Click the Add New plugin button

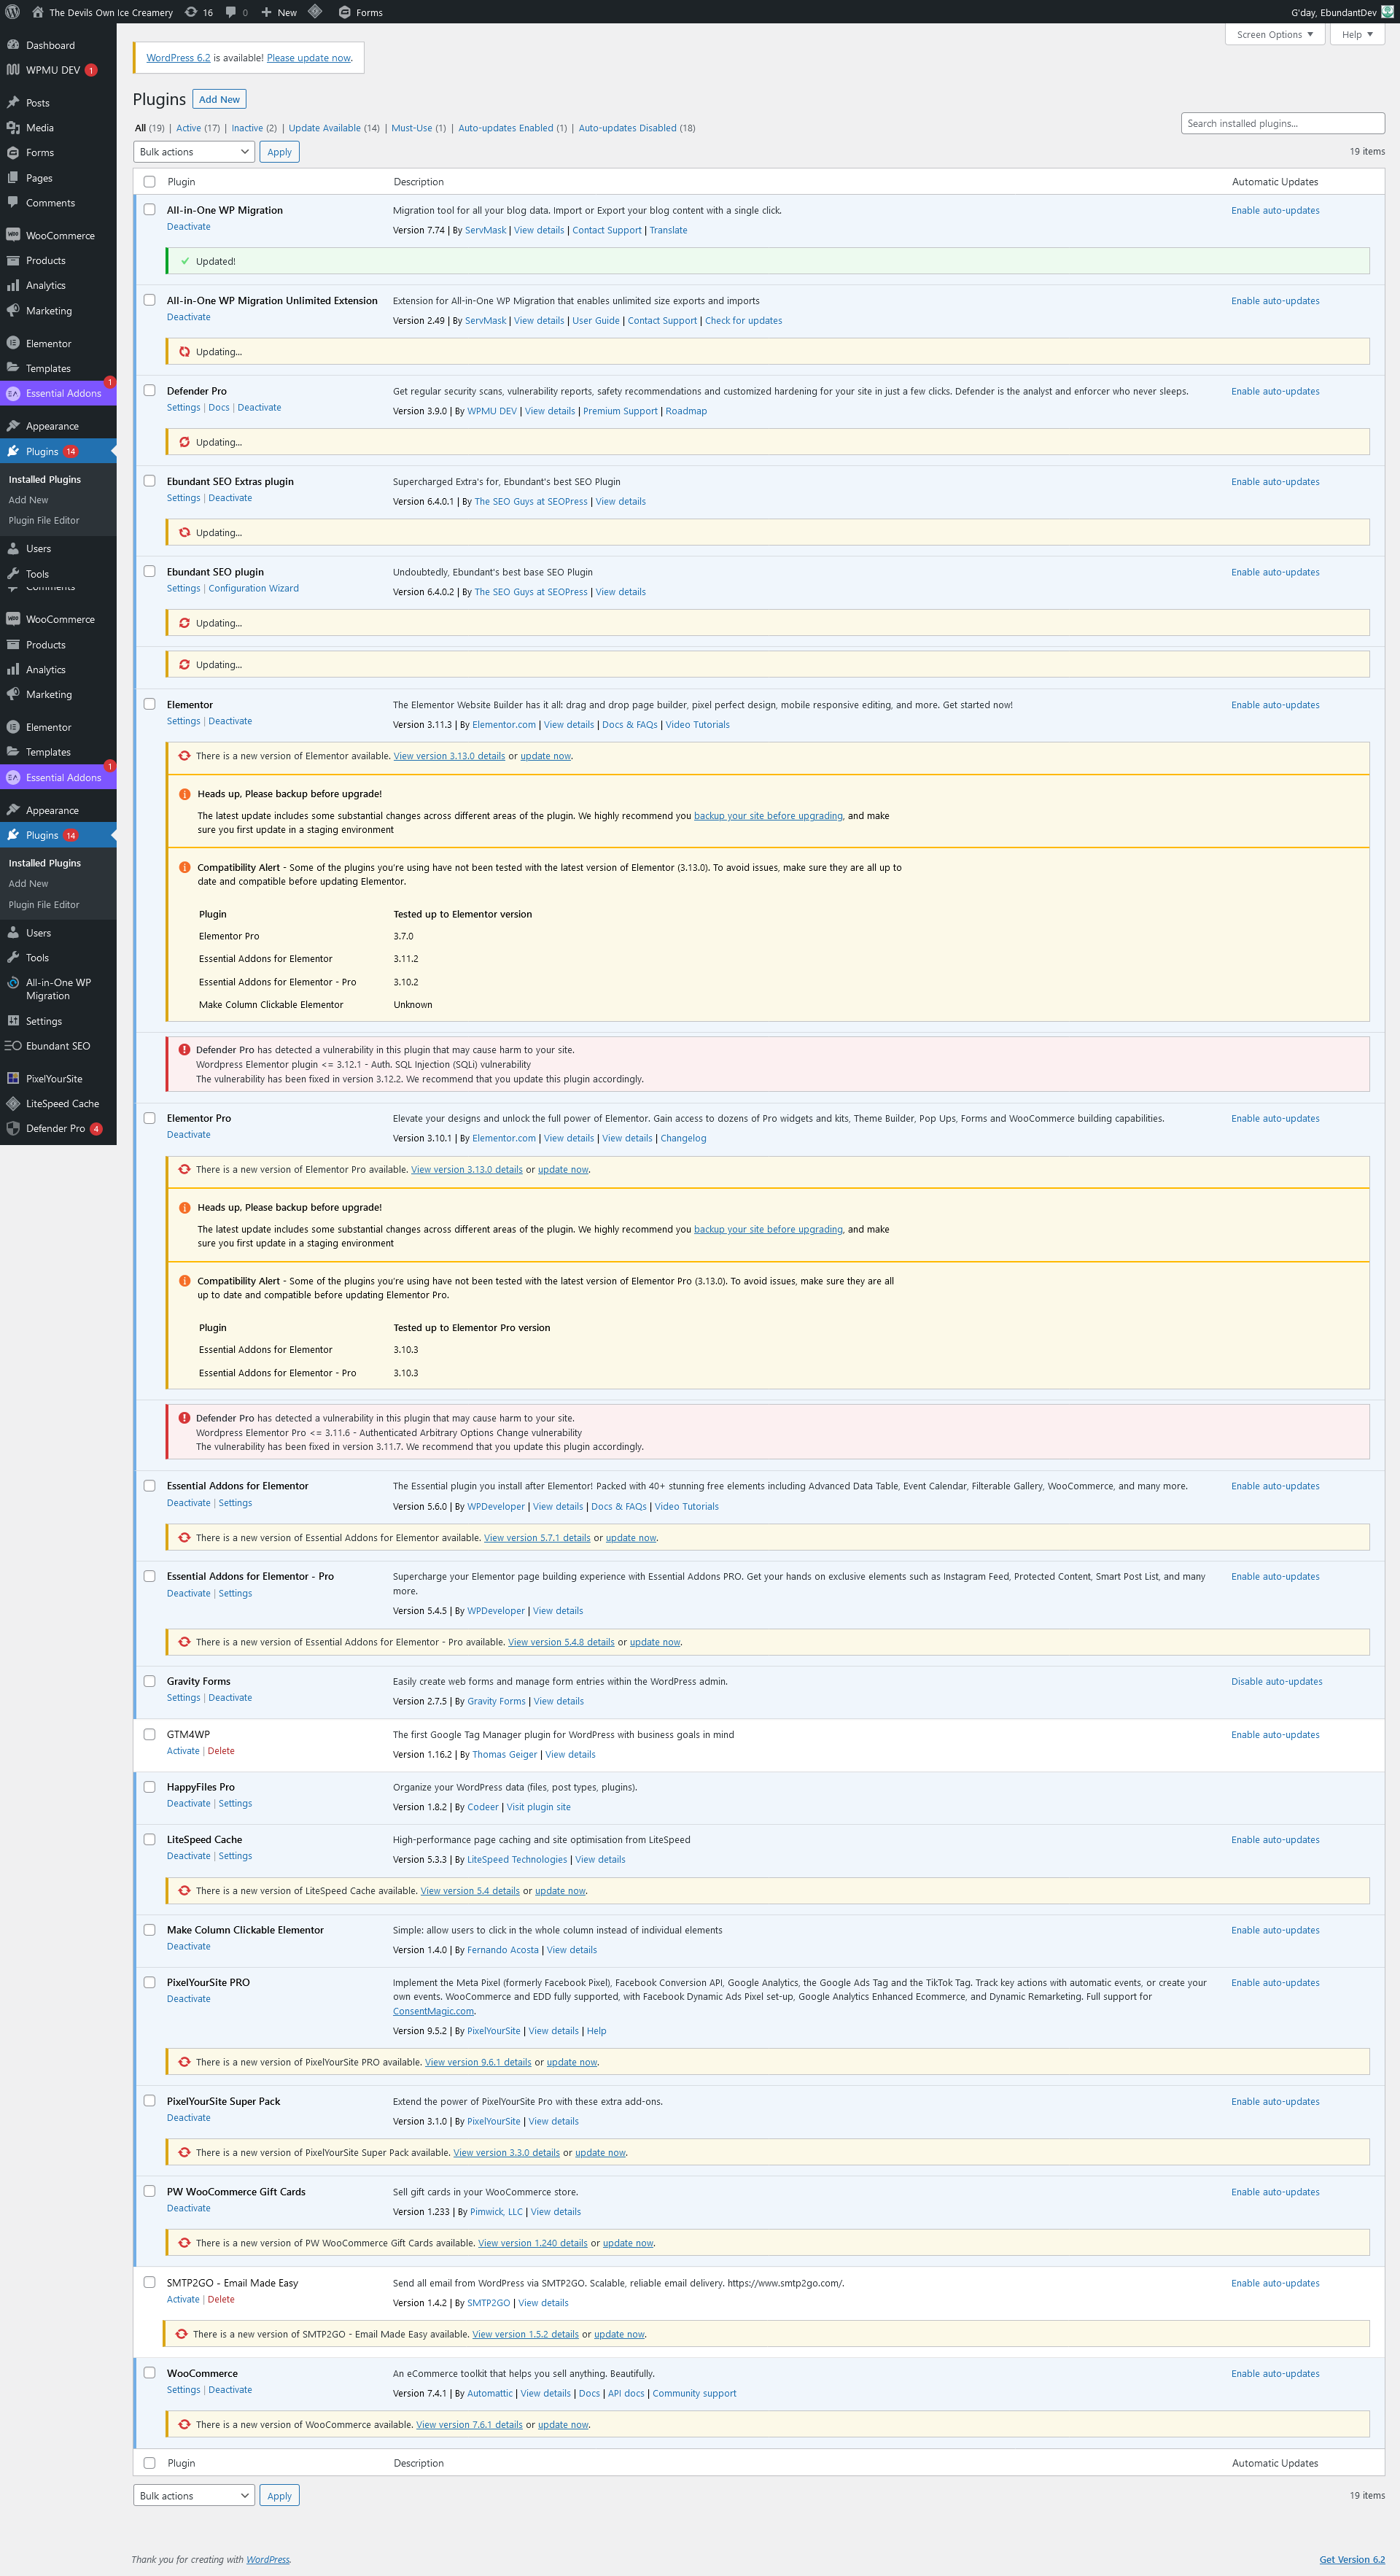(219, 99)
